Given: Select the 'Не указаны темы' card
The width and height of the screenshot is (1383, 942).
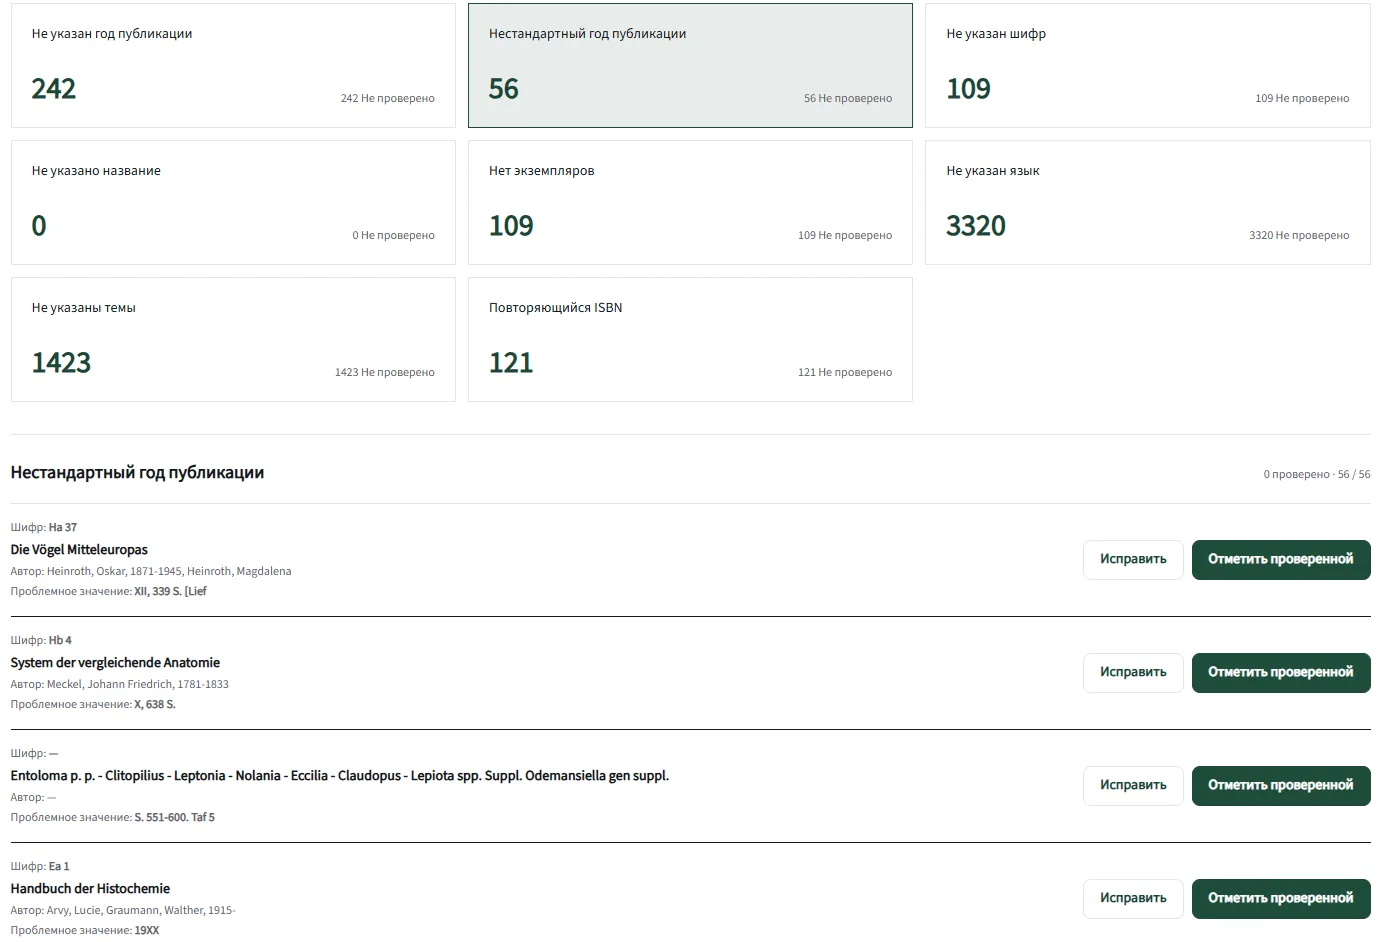Looking at the screenshot, I should (233, 339).
